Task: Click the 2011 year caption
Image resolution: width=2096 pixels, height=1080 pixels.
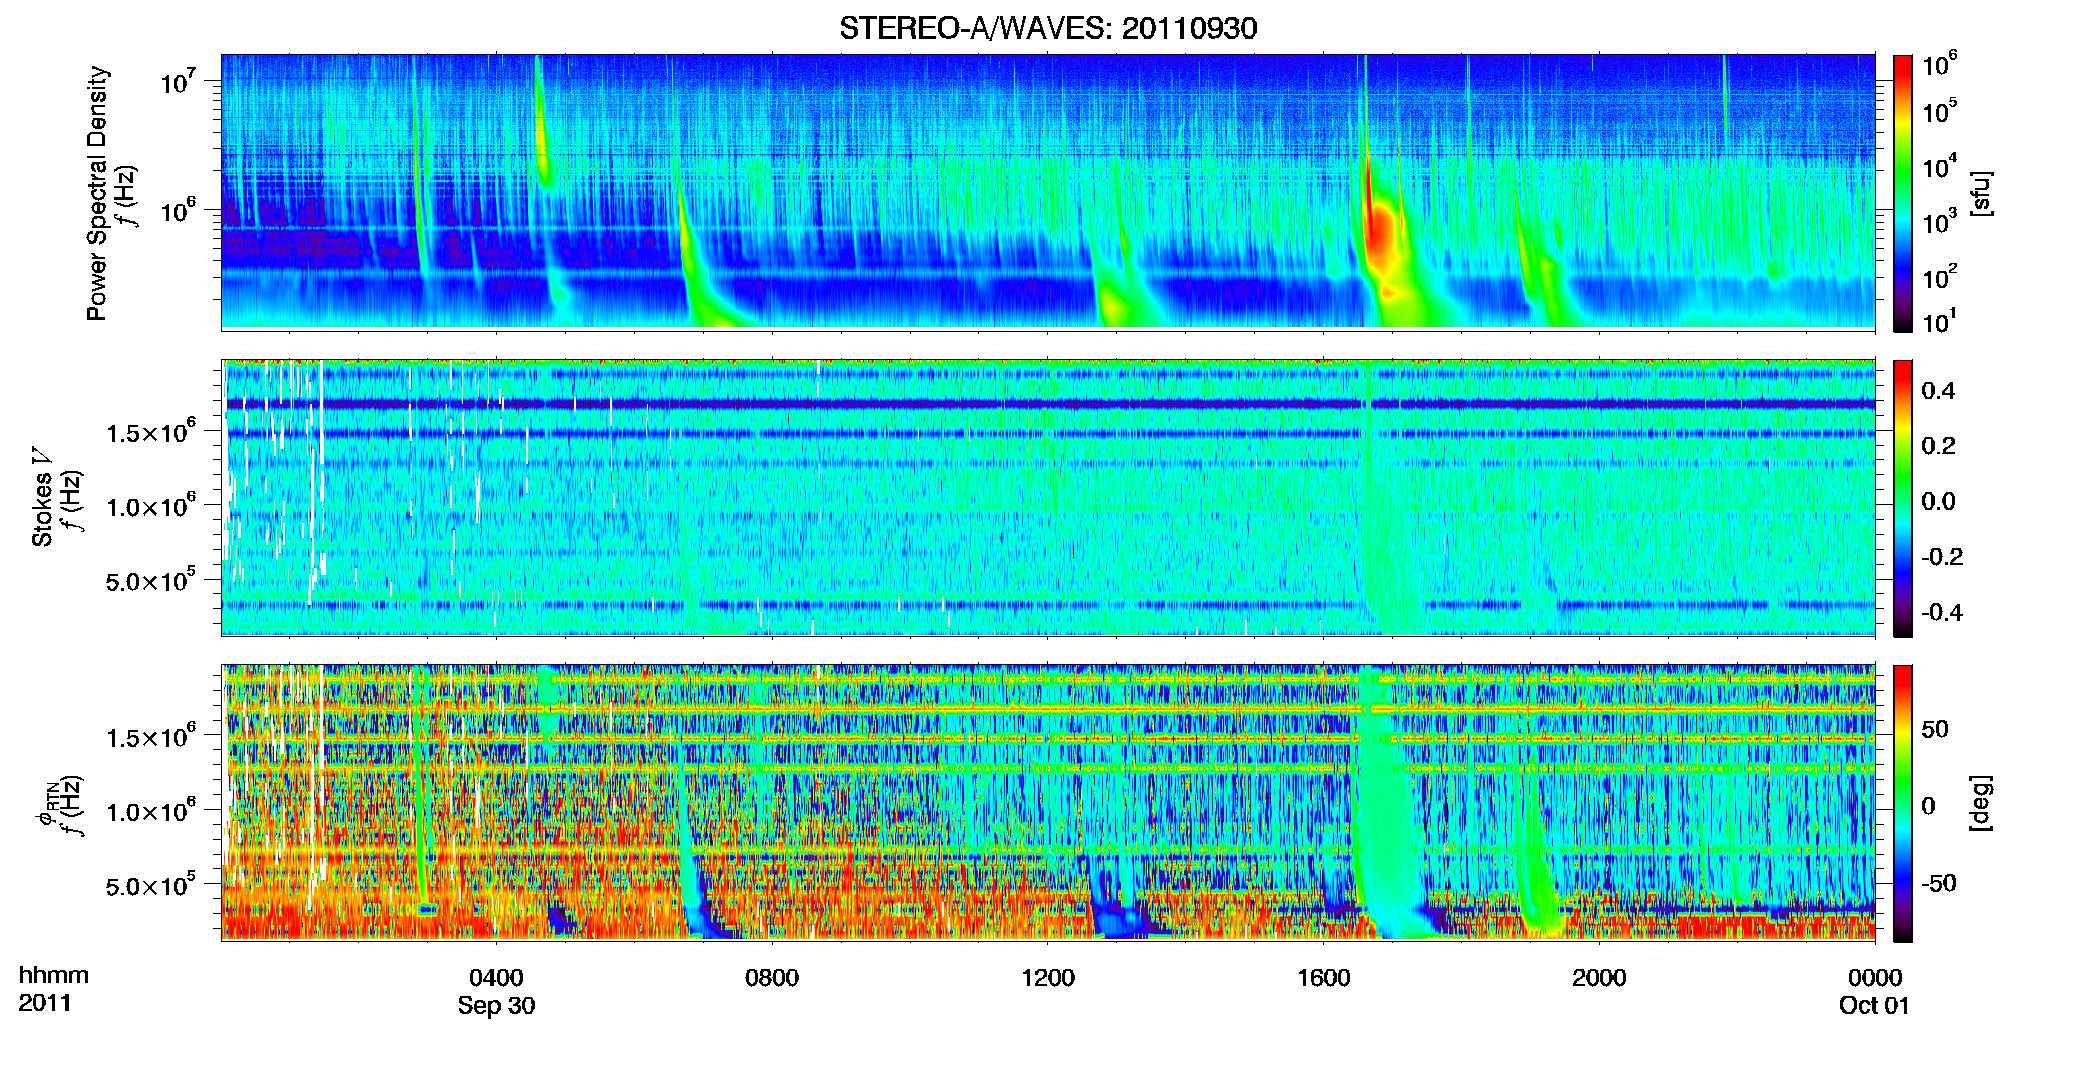Action: [x=45, y=1003]
